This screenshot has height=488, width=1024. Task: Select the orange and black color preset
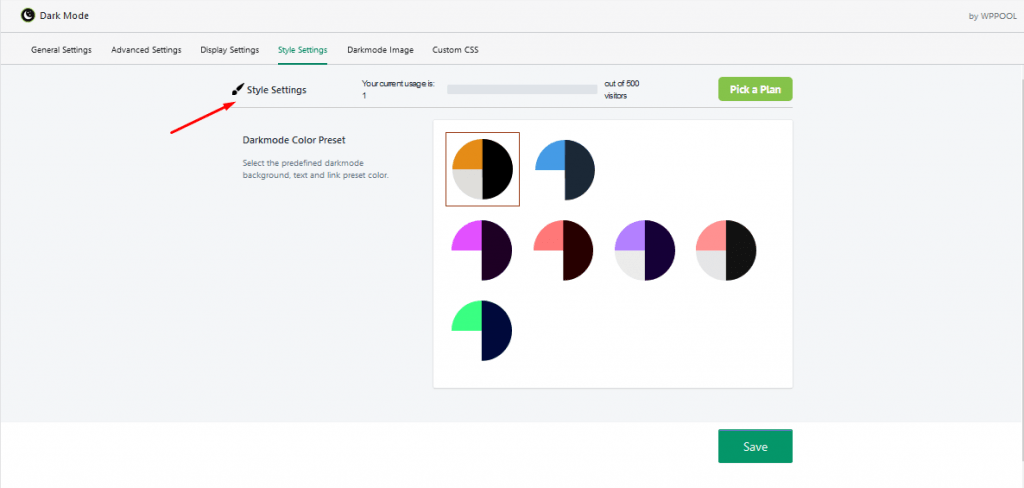coord(483,169)
